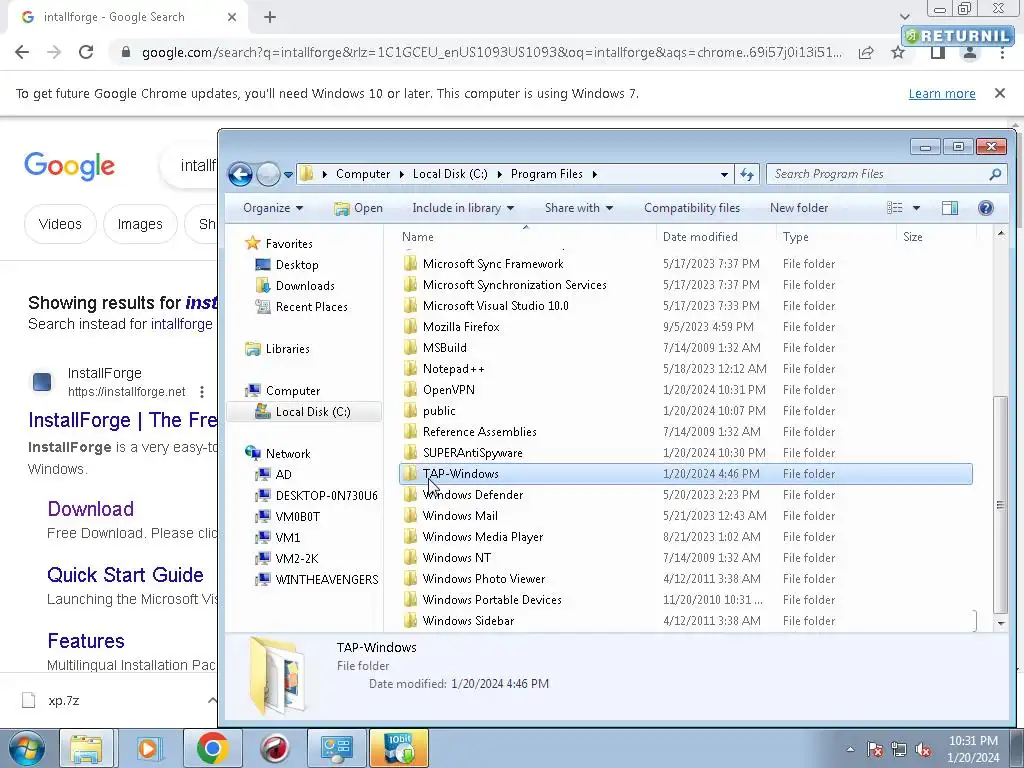
Task: Open Include in library dropdown
Action: [x=463, y=208]
